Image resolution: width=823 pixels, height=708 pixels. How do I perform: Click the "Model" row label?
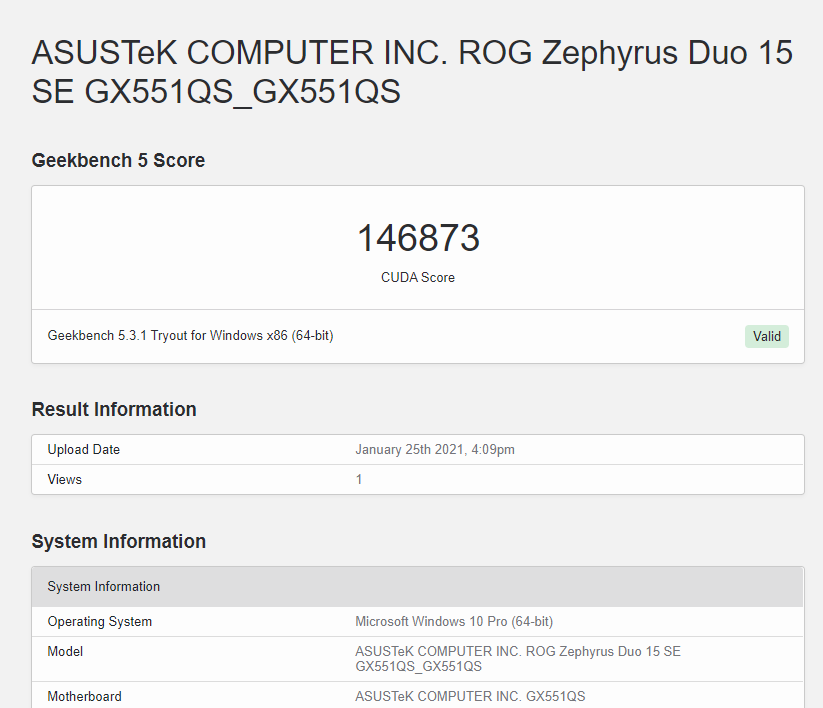pyautogui.click(x=65, y=651)
